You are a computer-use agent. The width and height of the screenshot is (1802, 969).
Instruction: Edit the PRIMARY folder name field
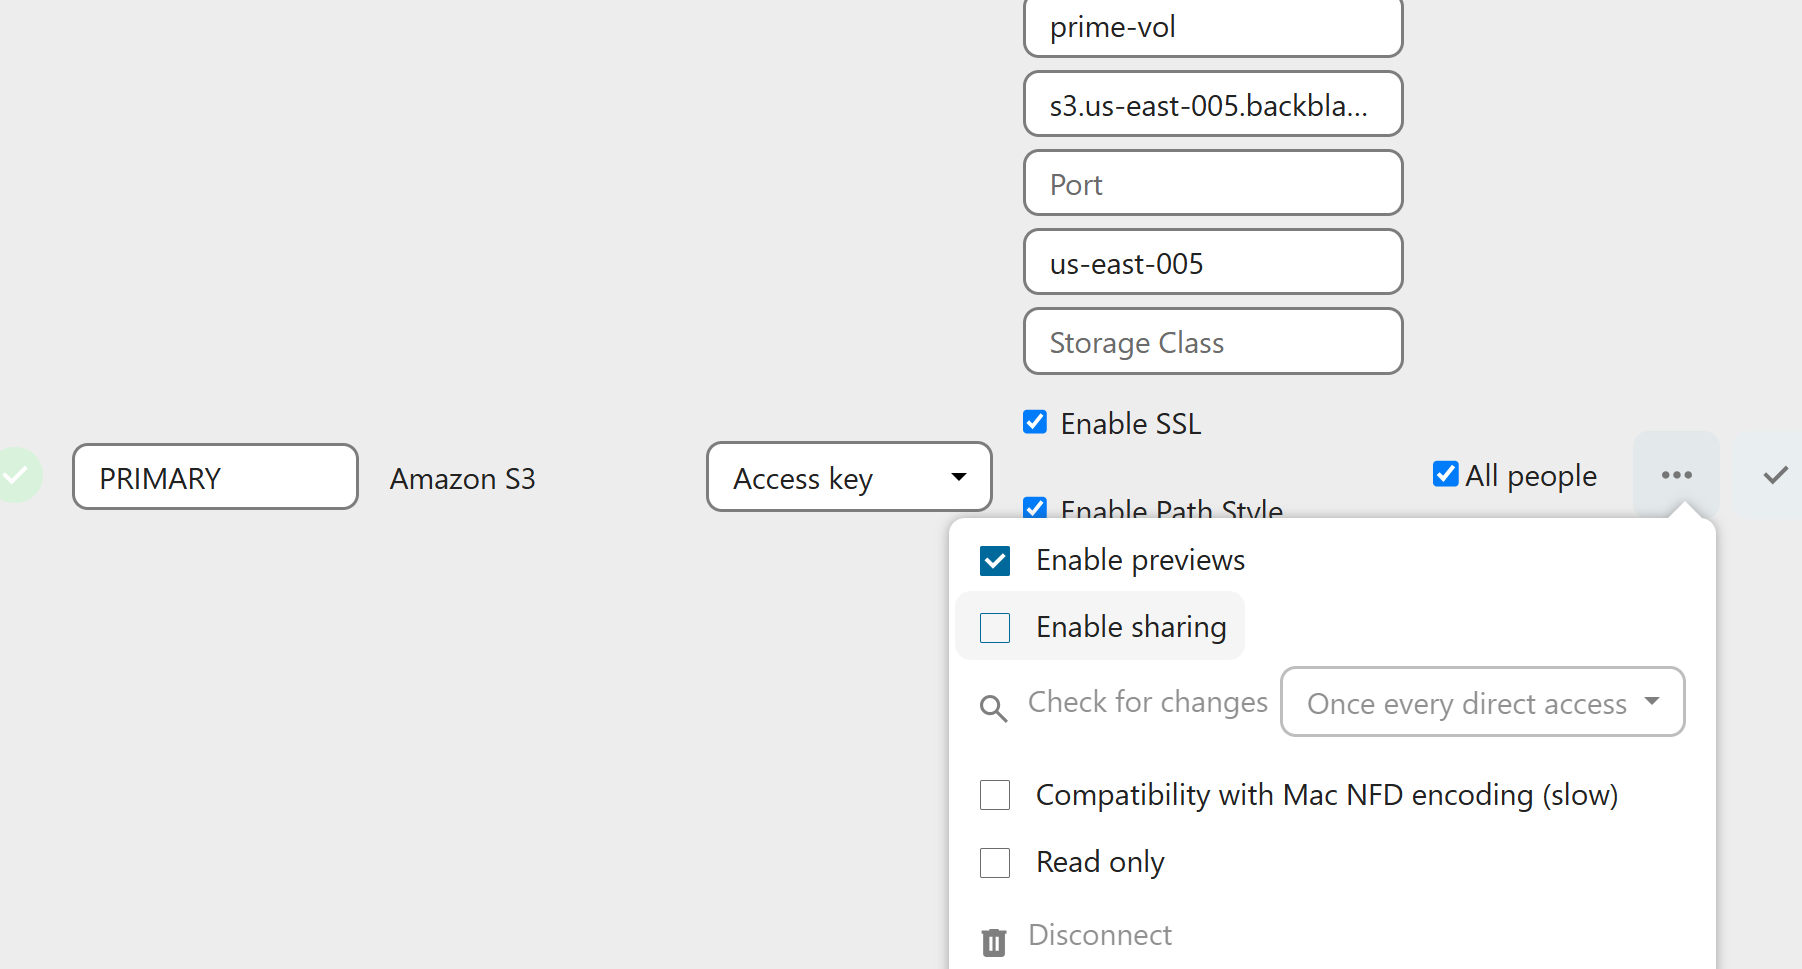coord(215,477)
